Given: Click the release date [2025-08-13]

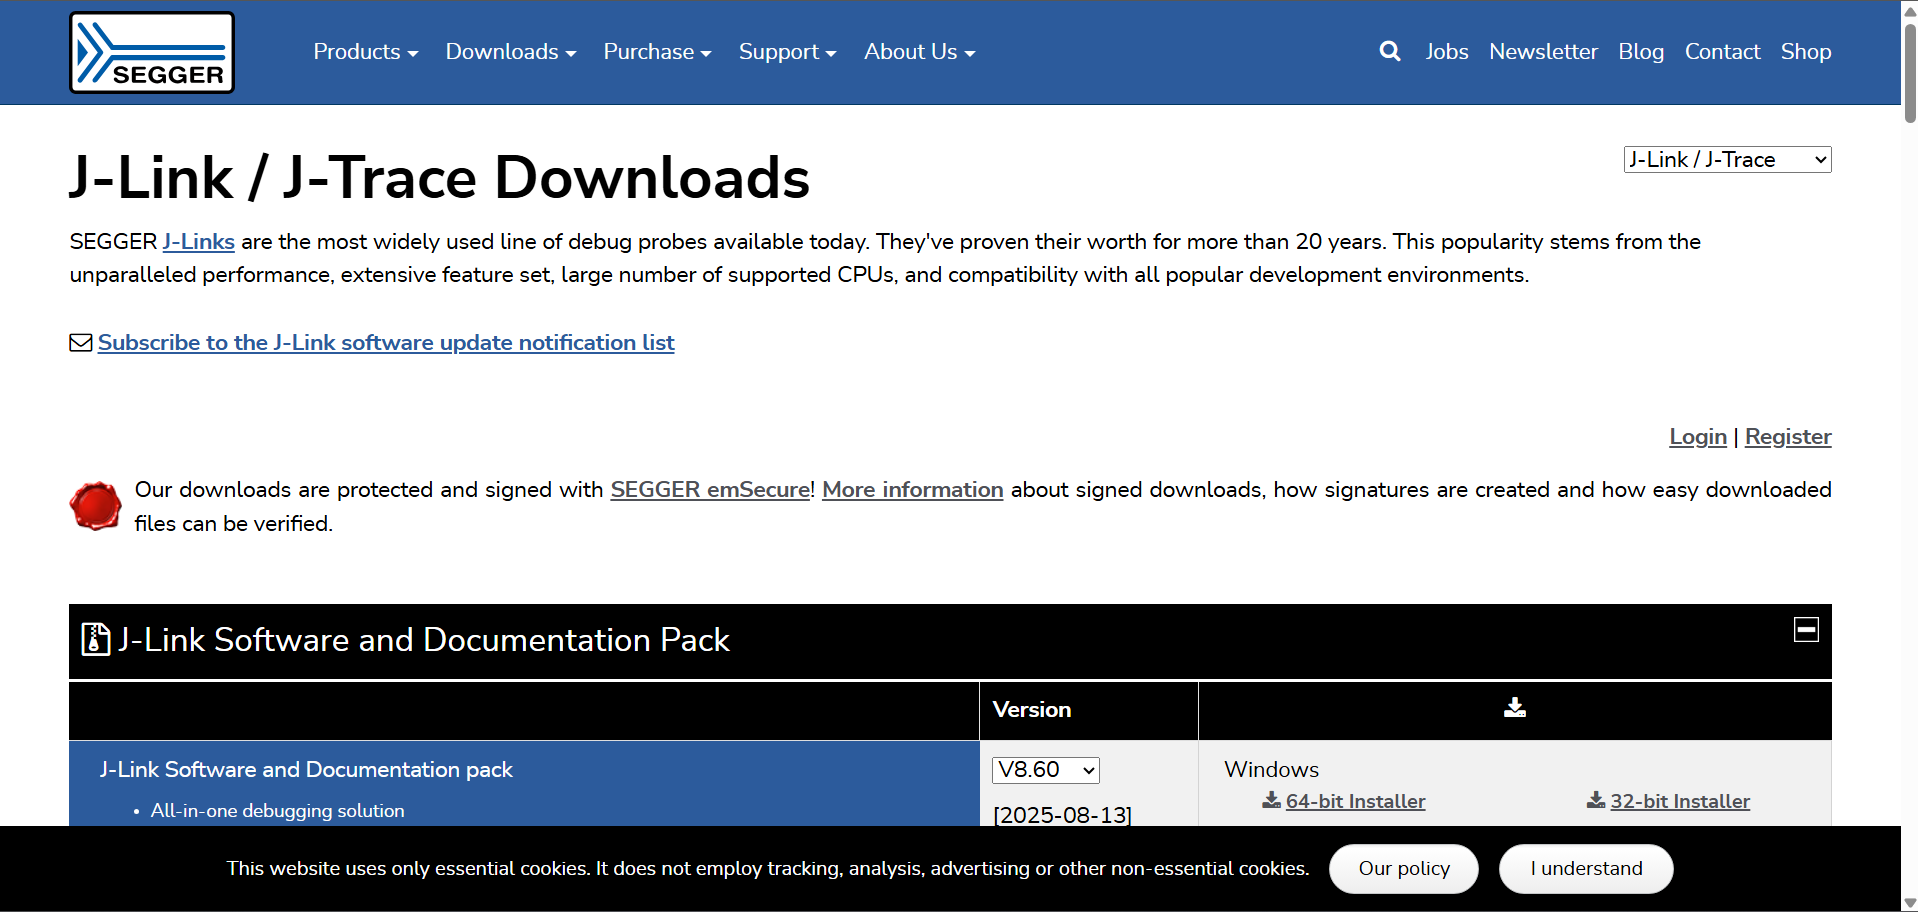Looking at the screenshot, I should (x=1062, y=815).
